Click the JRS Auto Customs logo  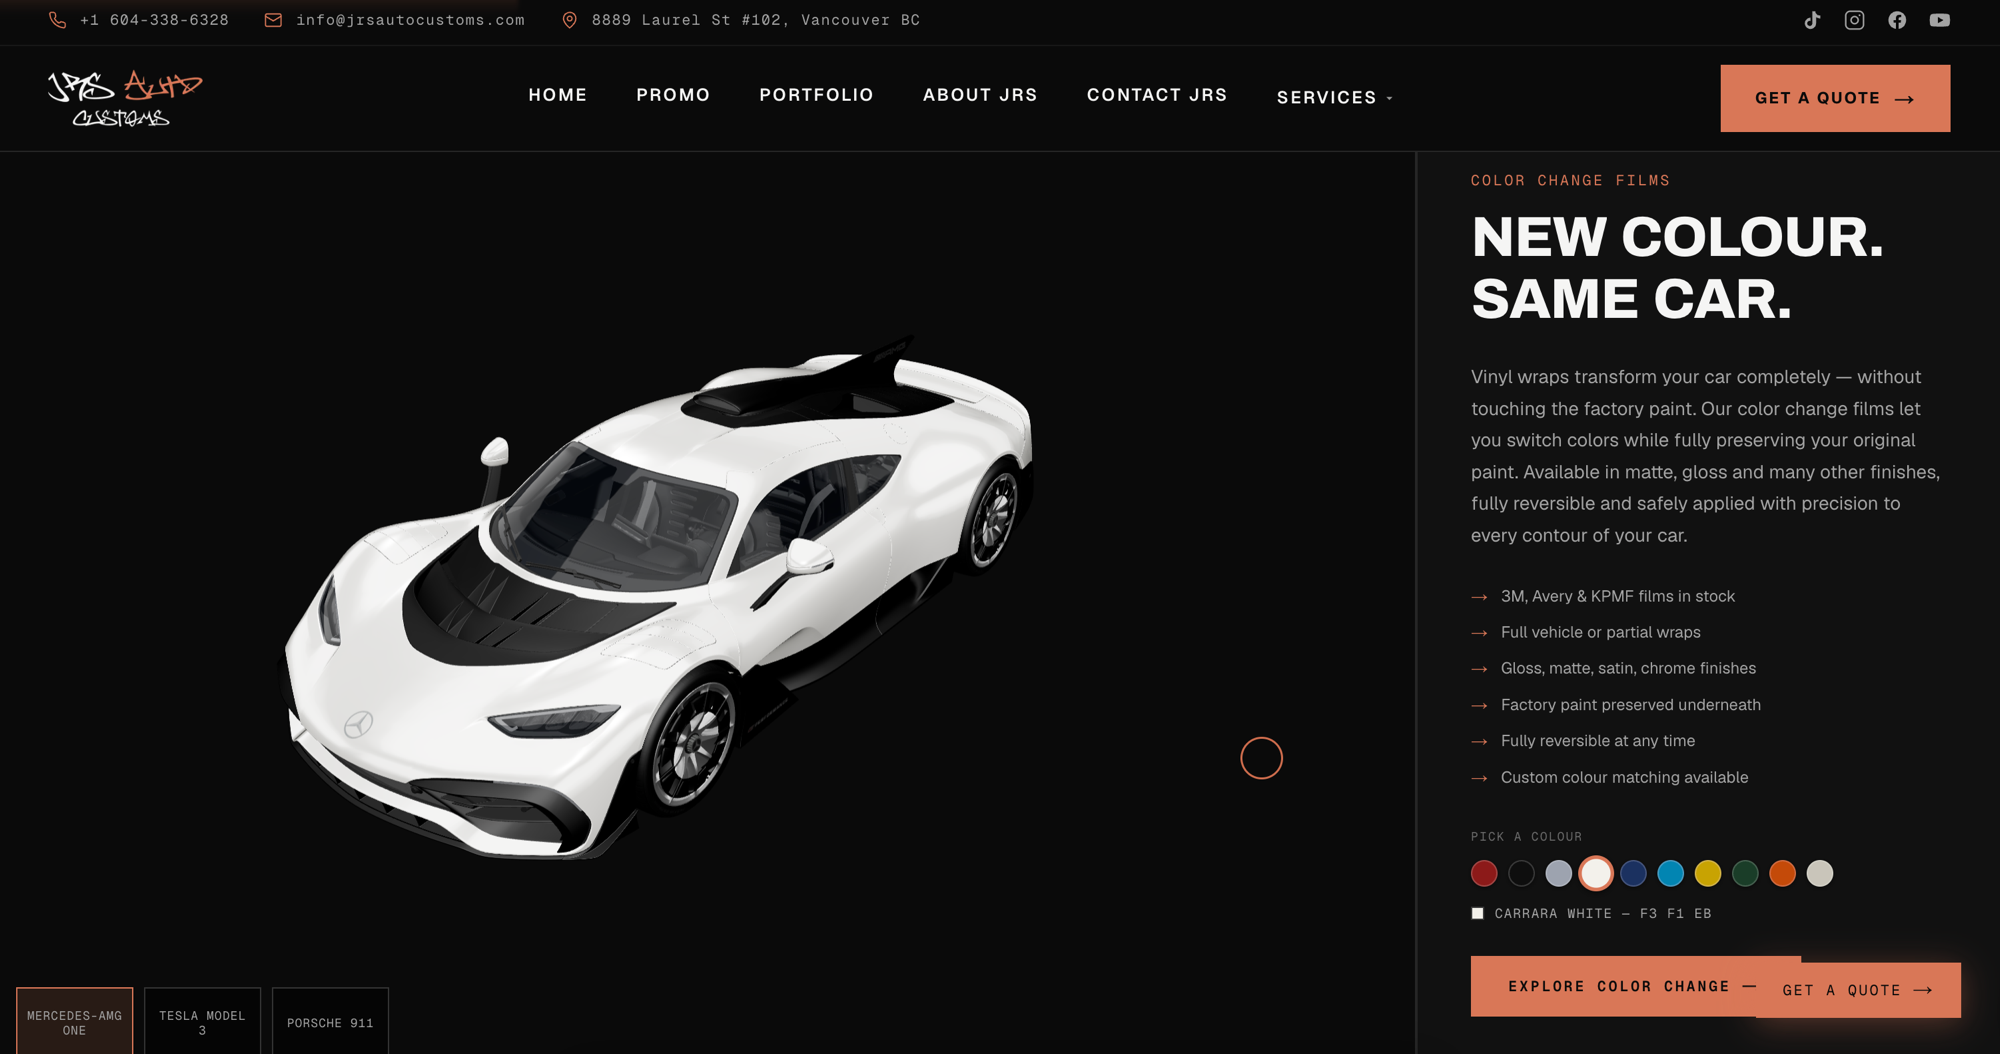[x=125, y=98]
